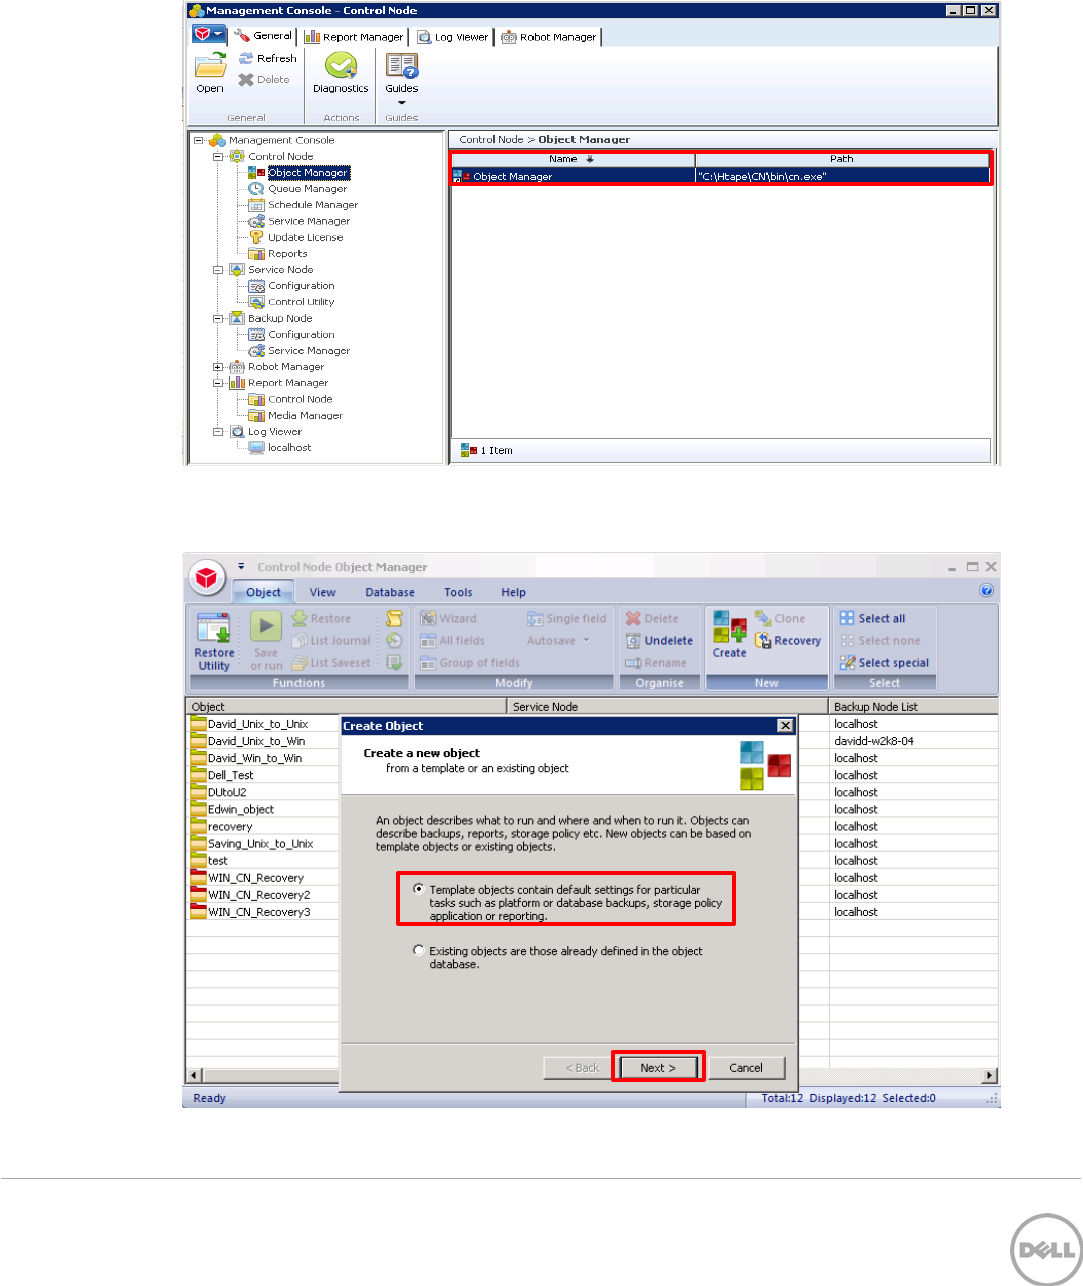Sort list by Name column header
Image resolution: width=1083 pixels, height=1286 pixels.
[573, 159]
